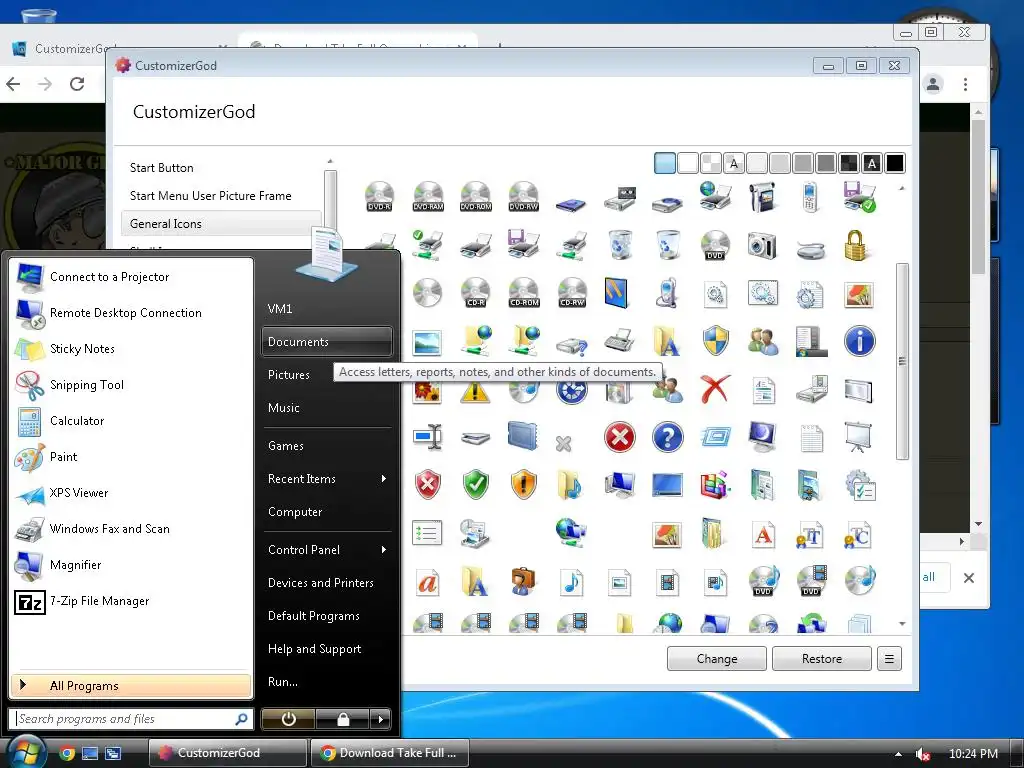Click the icon grid vertical scrollbar thumb
The image size is (1024, 768).
point(902,361)
